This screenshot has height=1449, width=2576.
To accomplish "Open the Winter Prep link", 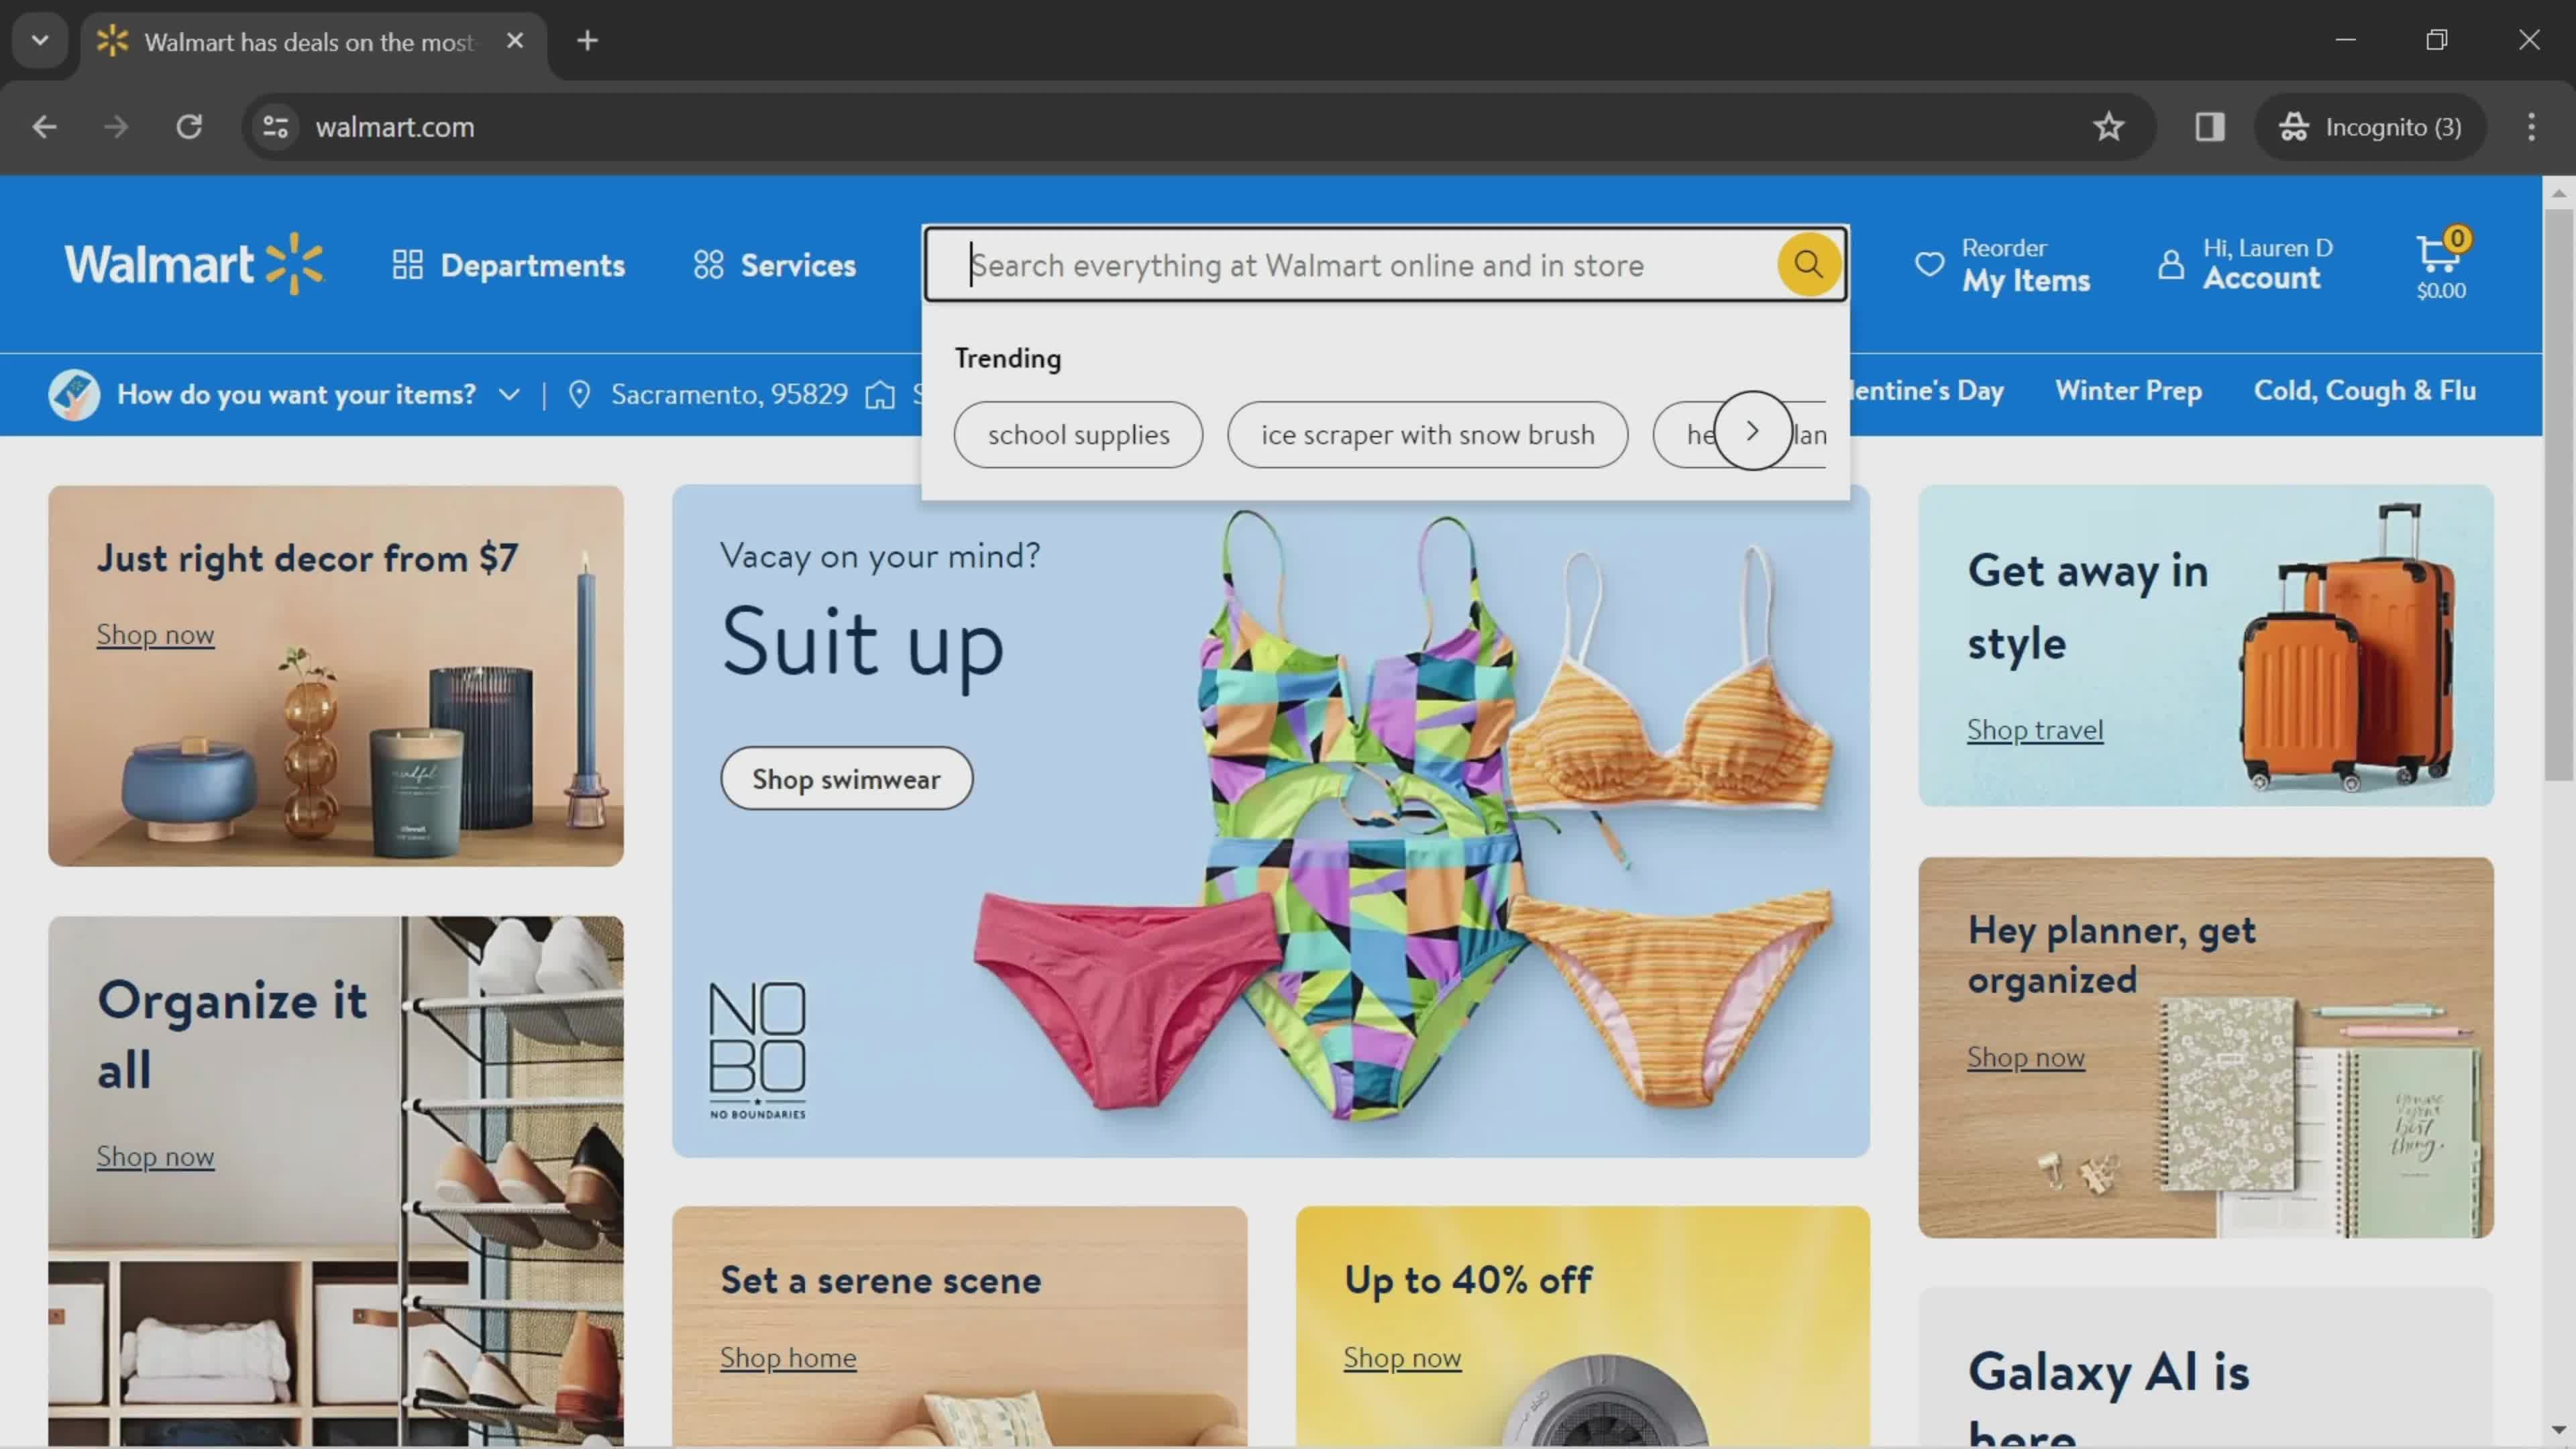I will tap(2128, 391).
